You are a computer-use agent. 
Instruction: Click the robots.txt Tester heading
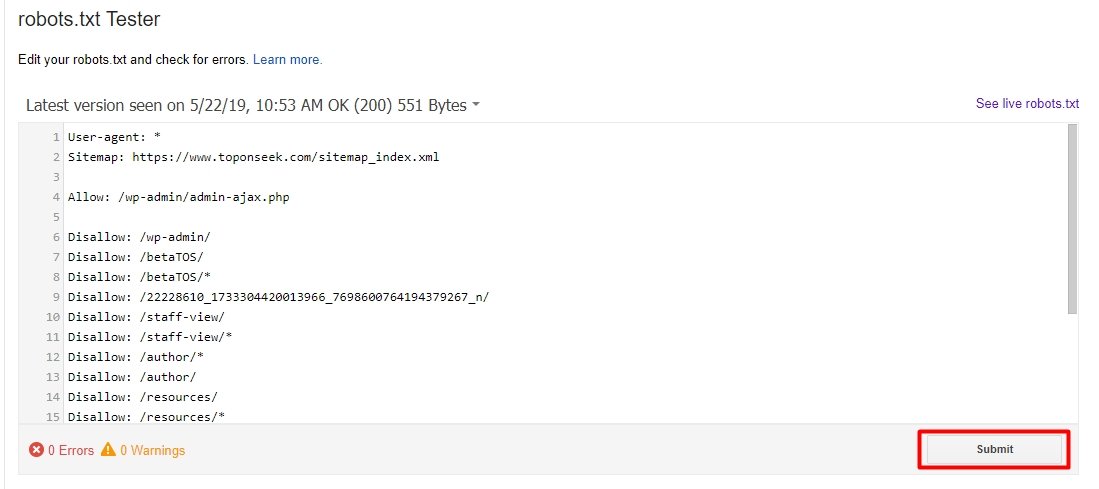(89, 19)
